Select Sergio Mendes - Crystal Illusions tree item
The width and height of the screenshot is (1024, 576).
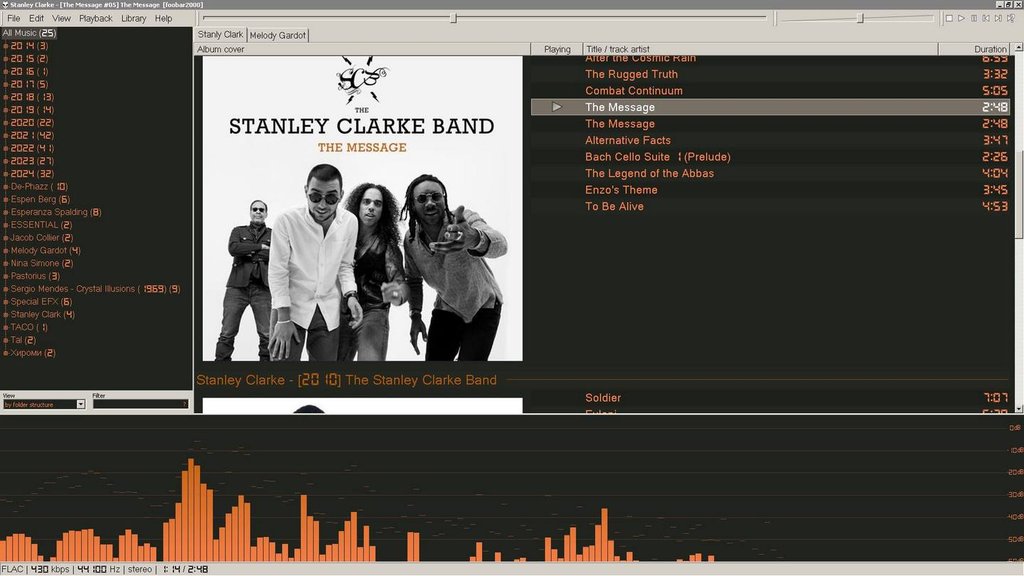coord(95,289)
